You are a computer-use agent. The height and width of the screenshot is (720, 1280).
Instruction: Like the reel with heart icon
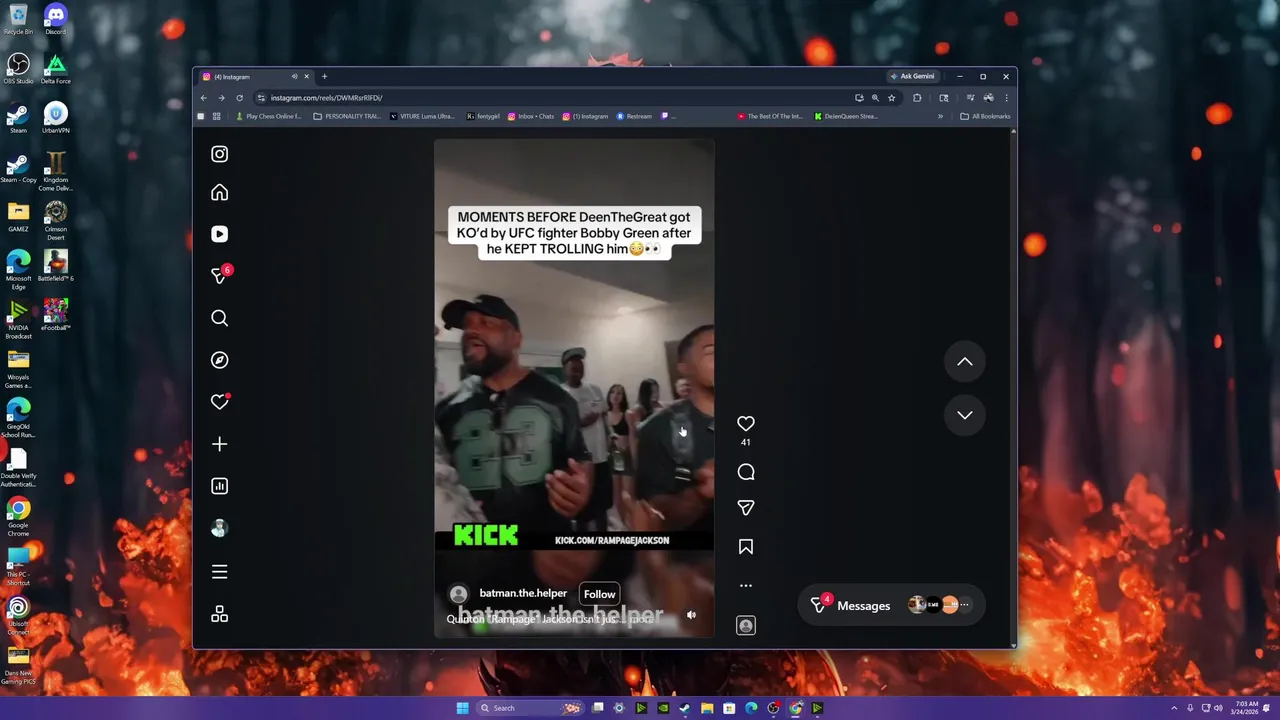(746, 424)
